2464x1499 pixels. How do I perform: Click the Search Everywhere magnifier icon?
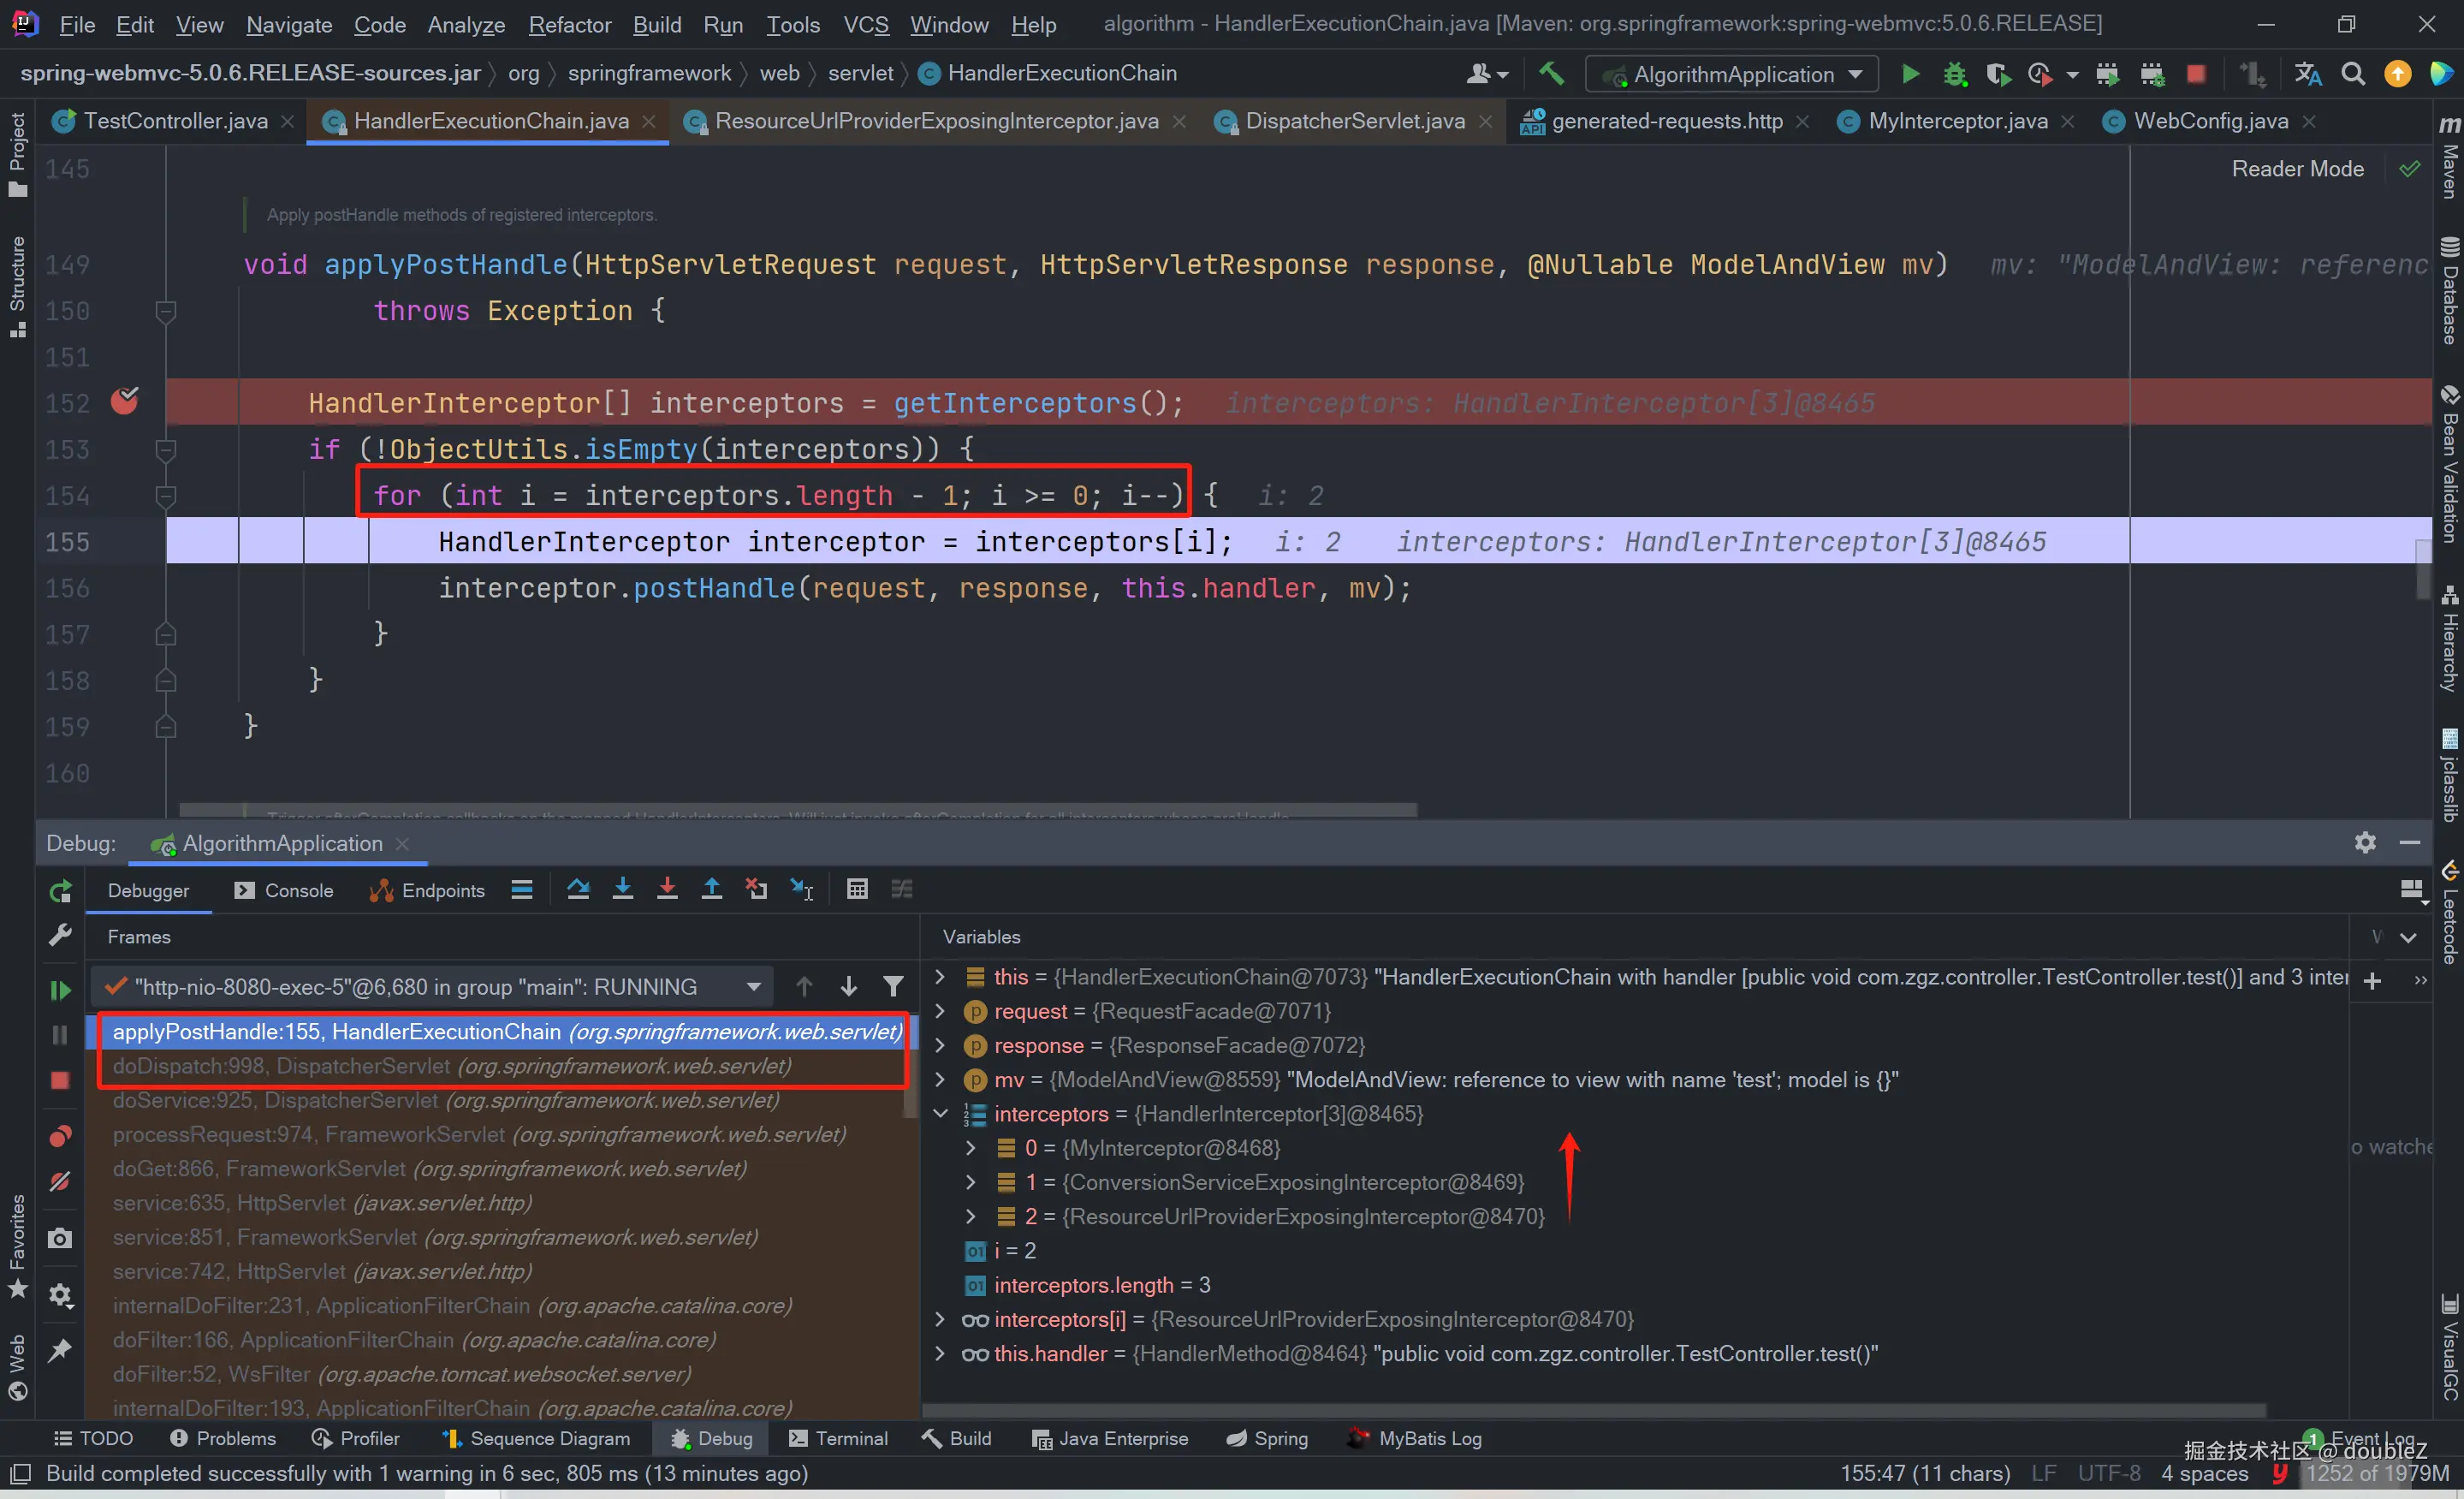(2353, 74)
